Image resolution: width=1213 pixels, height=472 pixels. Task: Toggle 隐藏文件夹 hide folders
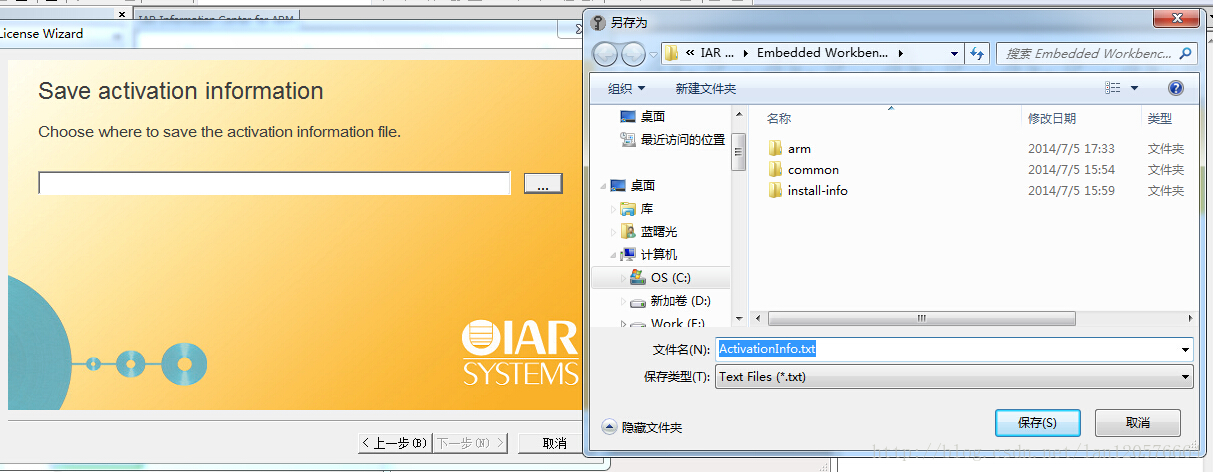tap(641, 427)
